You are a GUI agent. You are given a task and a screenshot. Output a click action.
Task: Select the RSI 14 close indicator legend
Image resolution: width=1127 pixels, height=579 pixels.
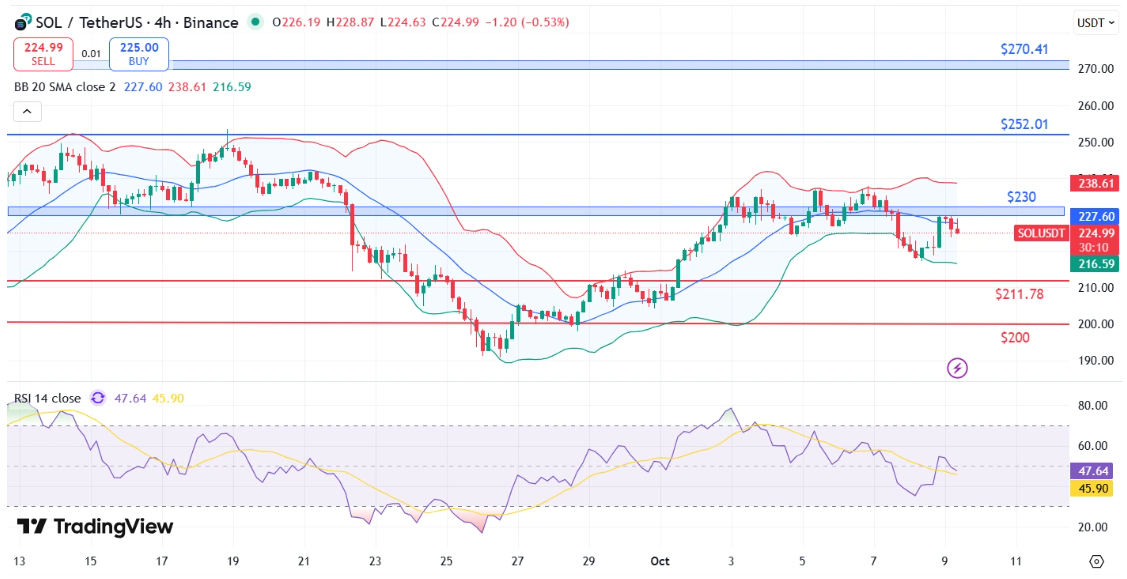tap(48, 398)
